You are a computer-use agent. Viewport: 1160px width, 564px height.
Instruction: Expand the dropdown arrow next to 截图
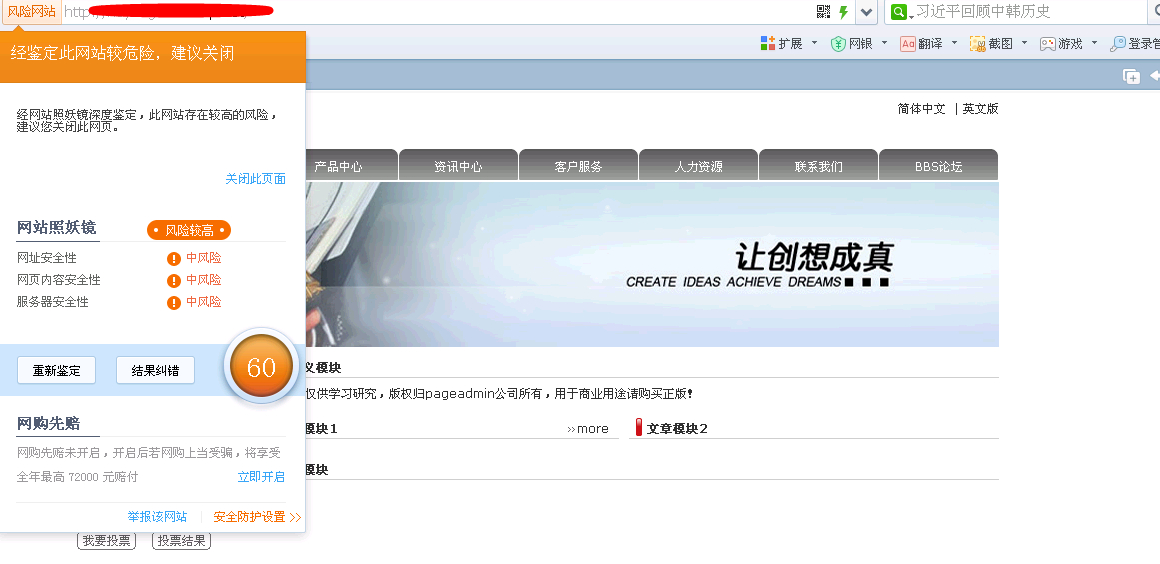tap(1024, 43)
